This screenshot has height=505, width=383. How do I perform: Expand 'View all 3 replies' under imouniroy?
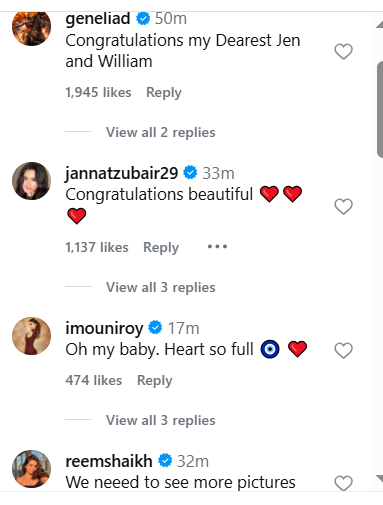click(x=161, y=420)
